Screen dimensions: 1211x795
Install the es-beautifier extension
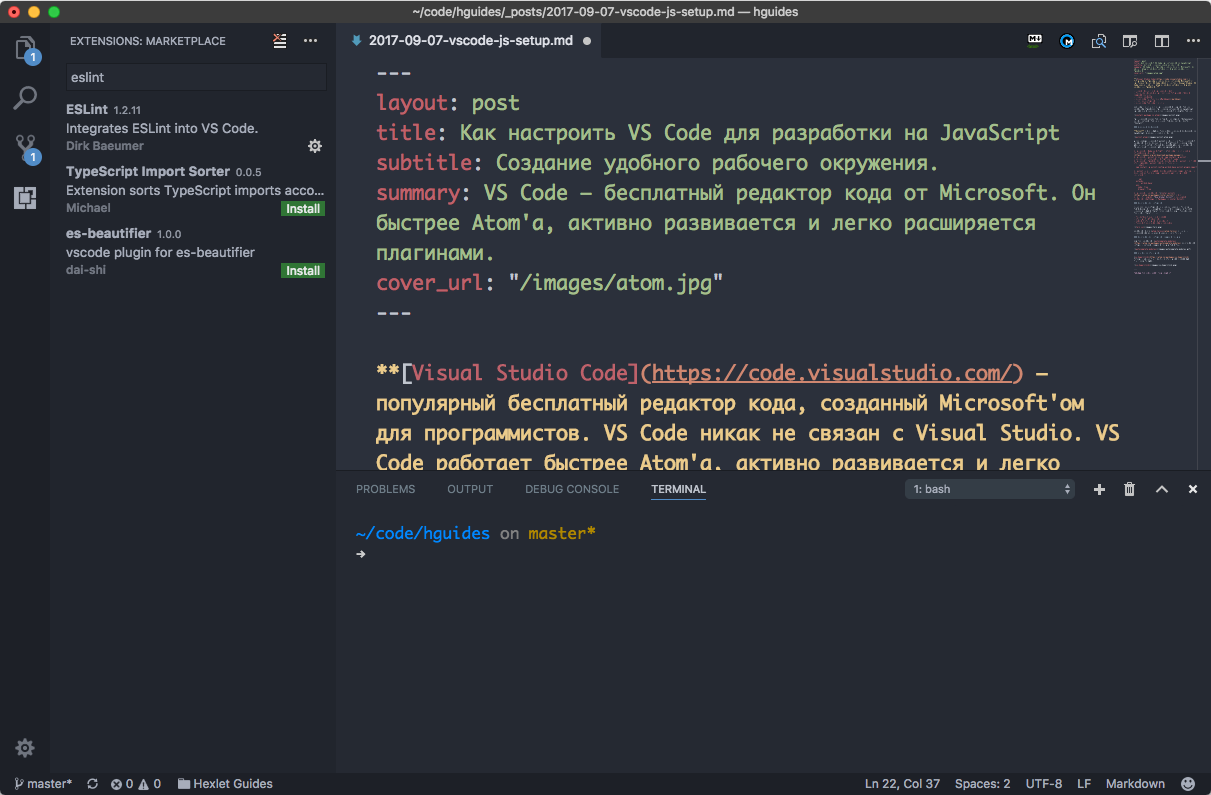click(302, 270)
